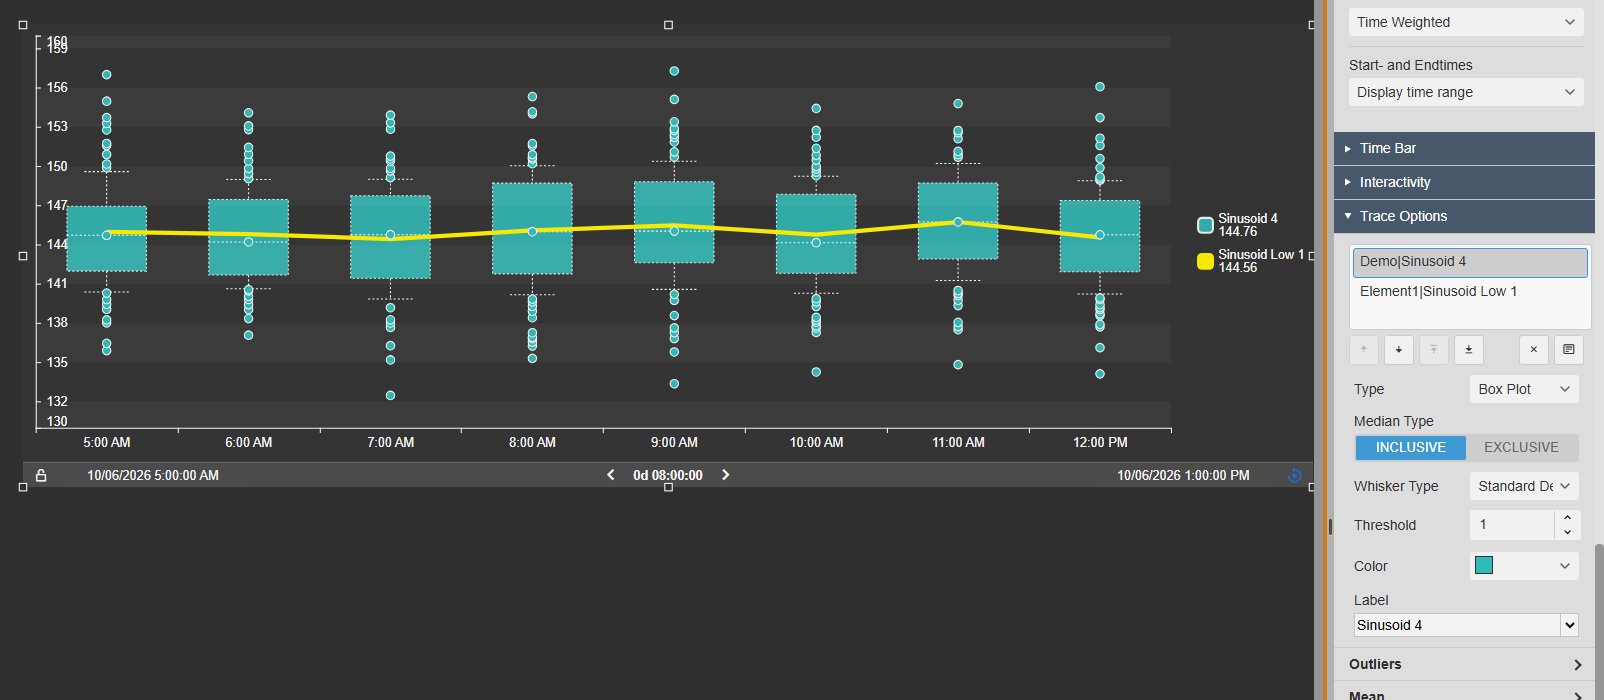Remove the selected trace with X button

coord(1534,350)
